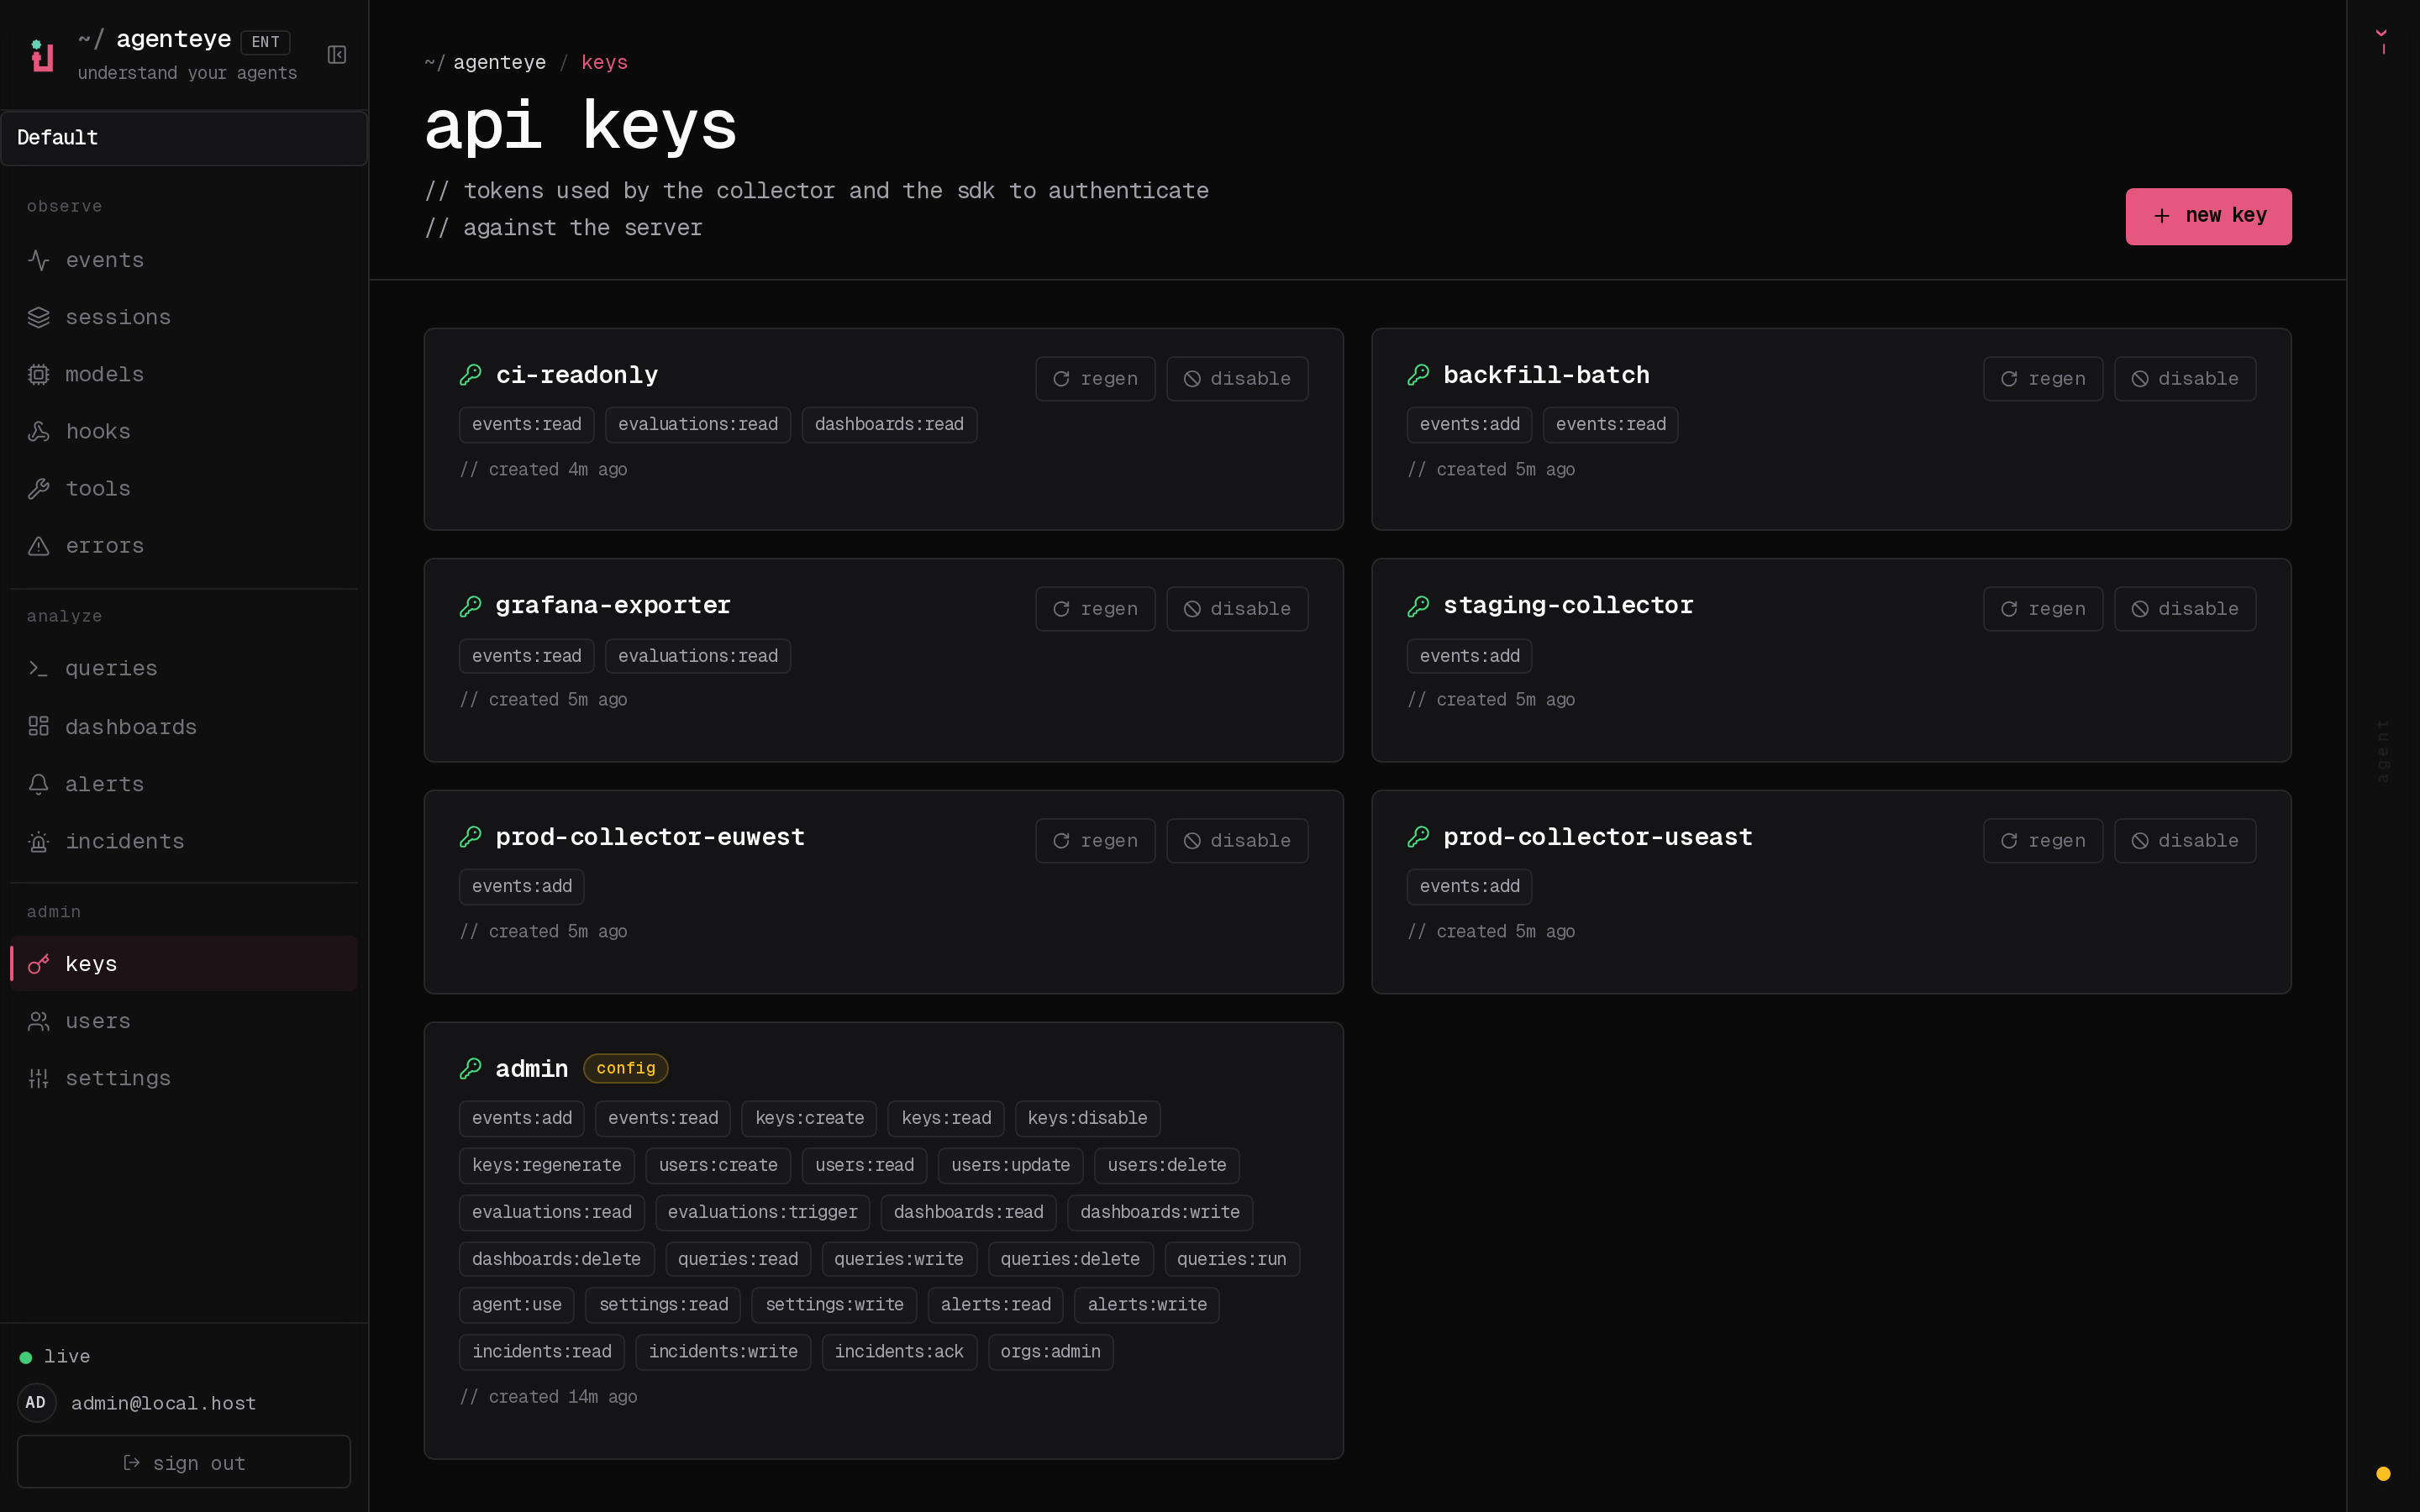Regenerate the grafana-exporter key
The height and width of the screenshot is (1512, 2420).
pyautogui.click(x=1095, y=609)
